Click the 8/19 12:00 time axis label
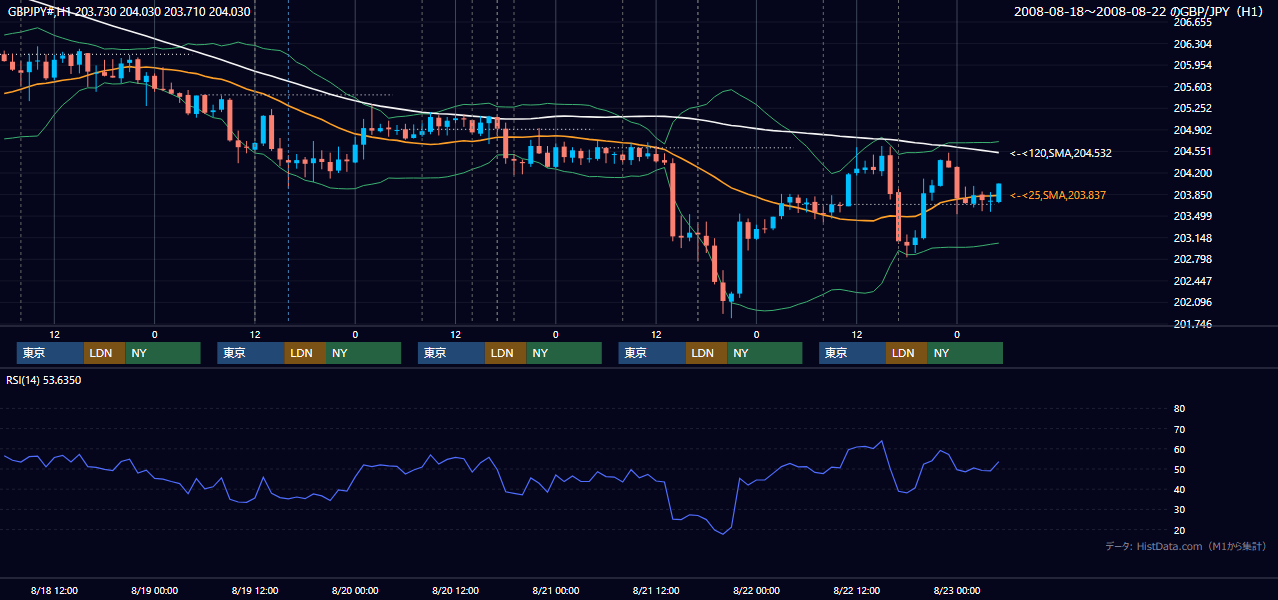Viewport: 1278px width, 600px height. pos(254,590)
